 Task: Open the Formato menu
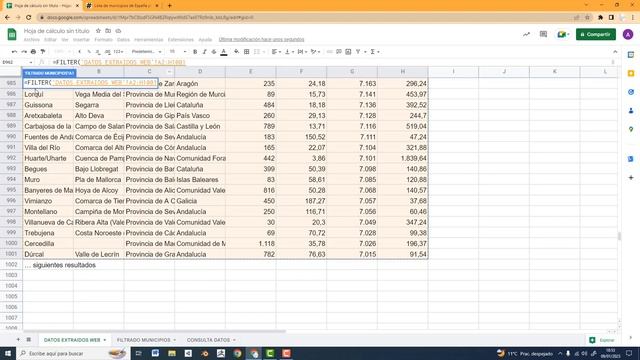click(103, 40)
